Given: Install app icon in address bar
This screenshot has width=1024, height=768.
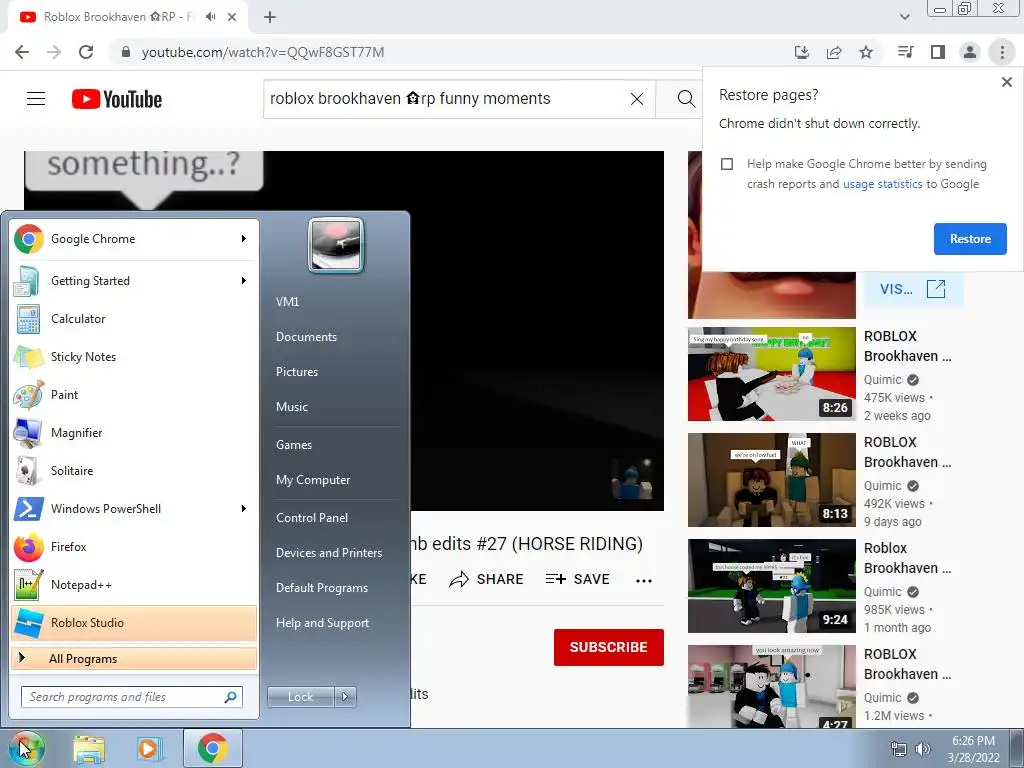Looking at the screenshot, I should pyautogui.click(x=802, y=52).
